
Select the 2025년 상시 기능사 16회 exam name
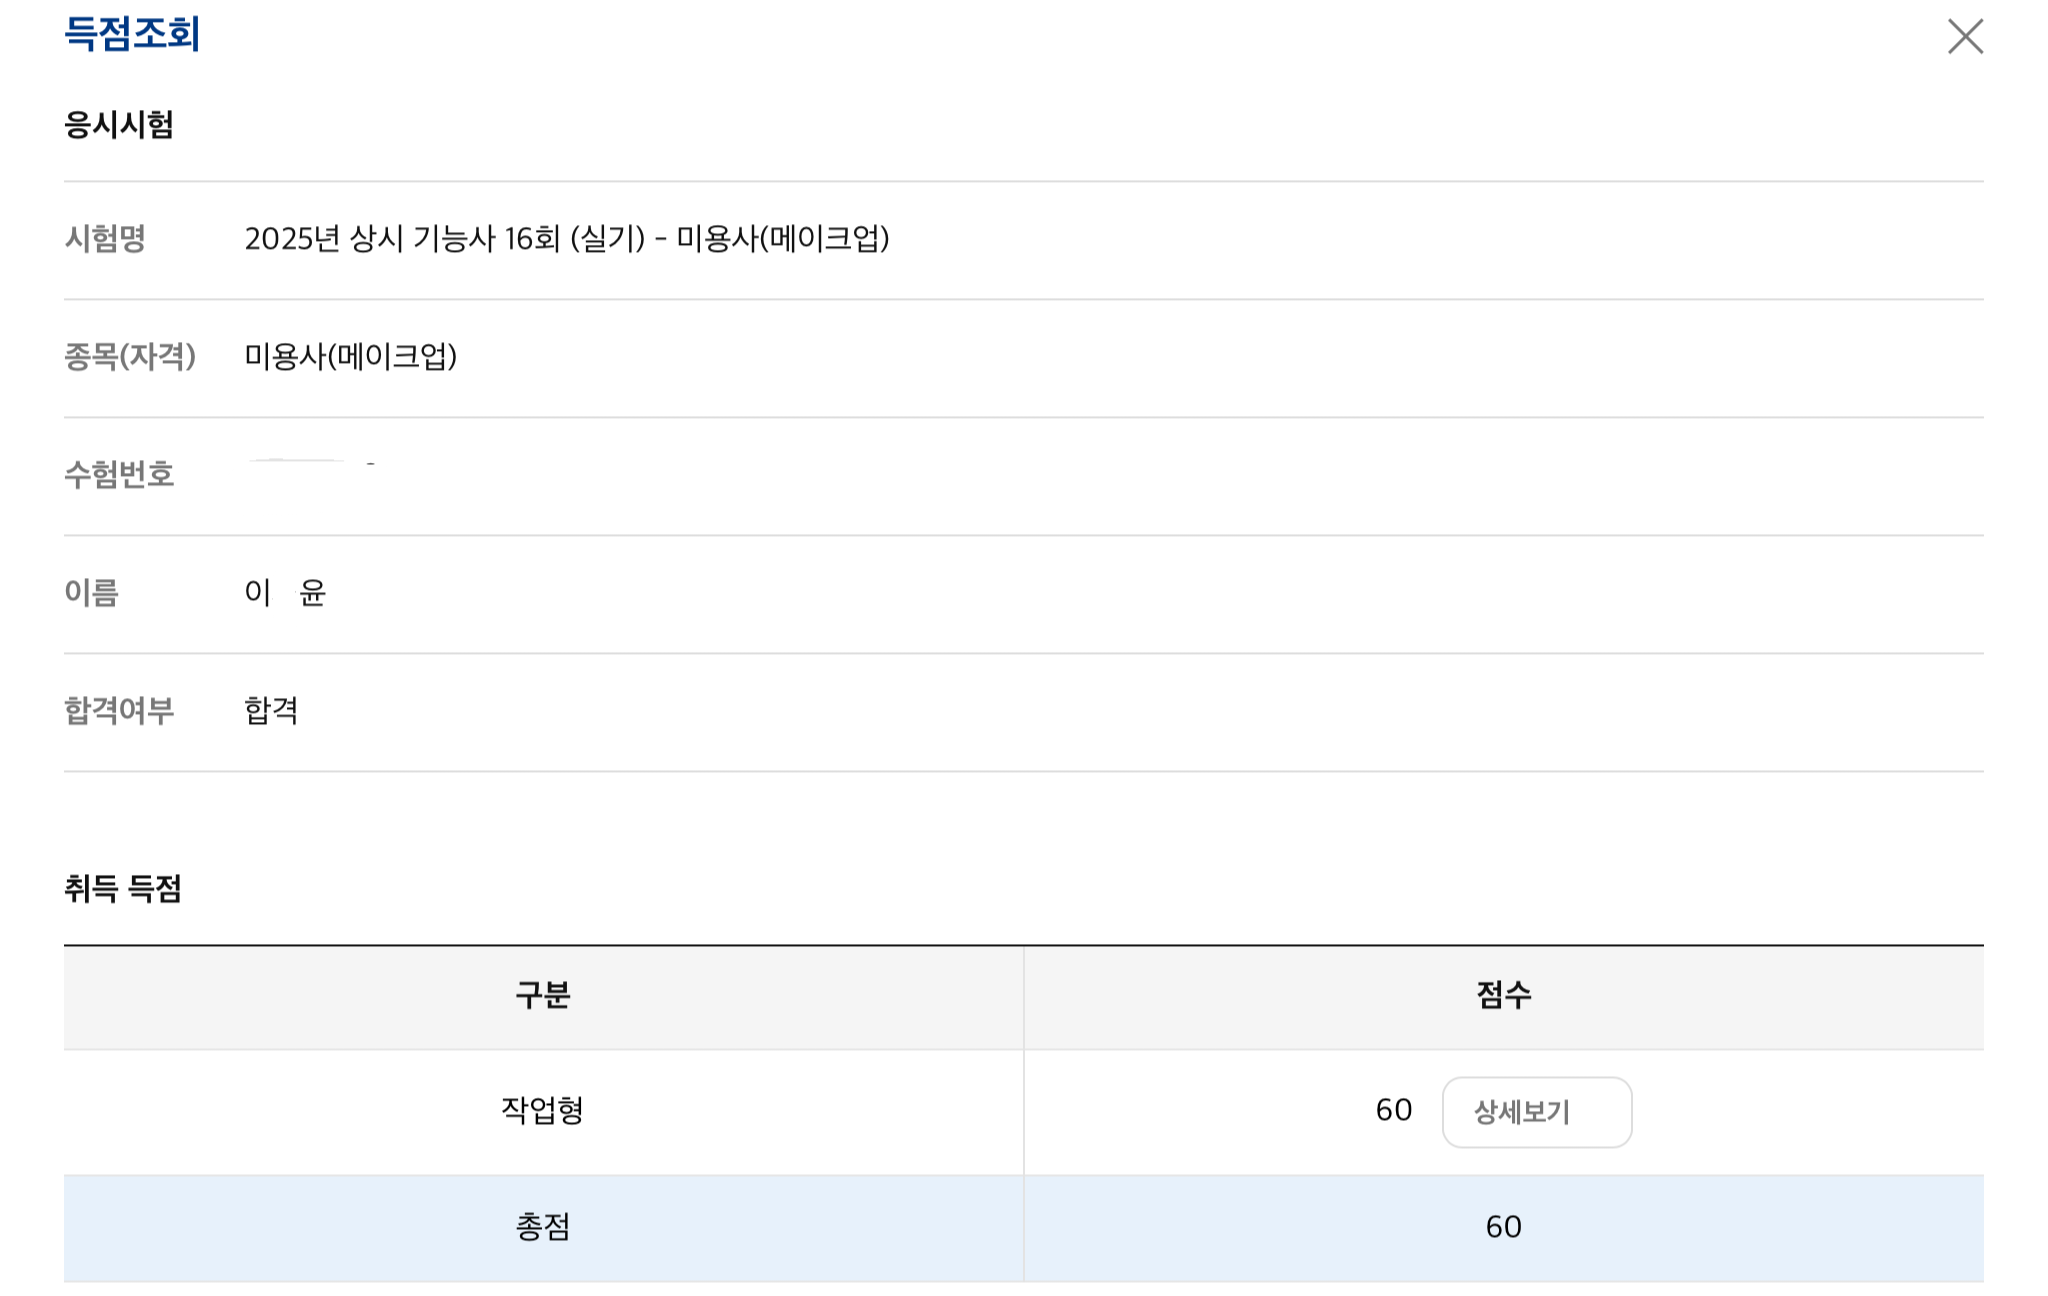(x=566, y=239)
